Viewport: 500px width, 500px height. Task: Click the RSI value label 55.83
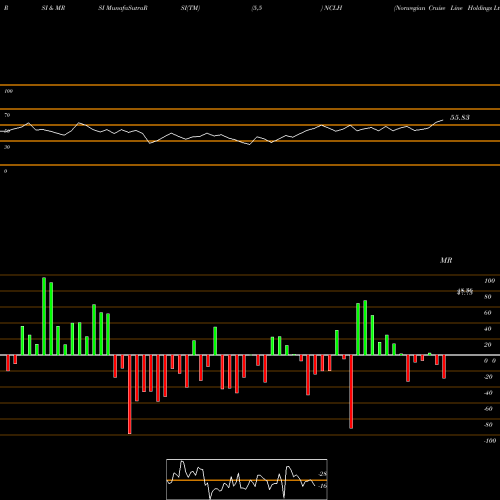[x=460, y=117]
